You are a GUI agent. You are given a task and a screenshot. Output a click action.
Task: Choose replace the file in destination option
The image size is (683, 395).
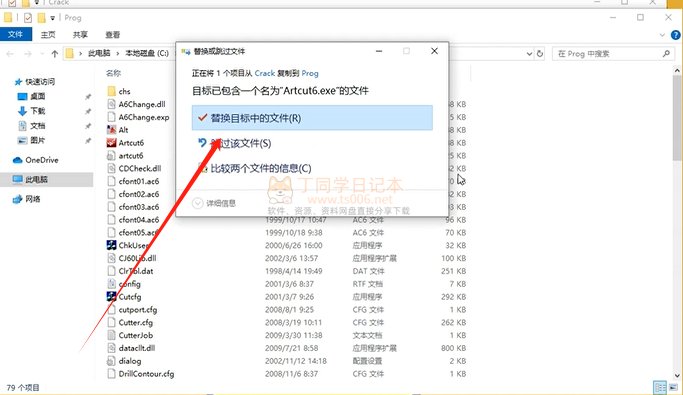coord(312,118)
